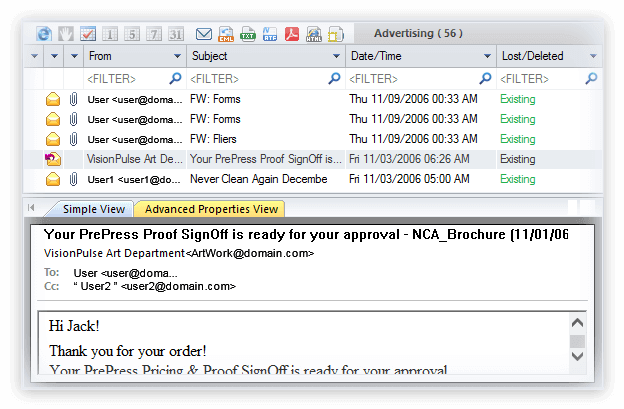The image size is (624, 409).
Task: Export the message as EML
Action: pos(226,34)
